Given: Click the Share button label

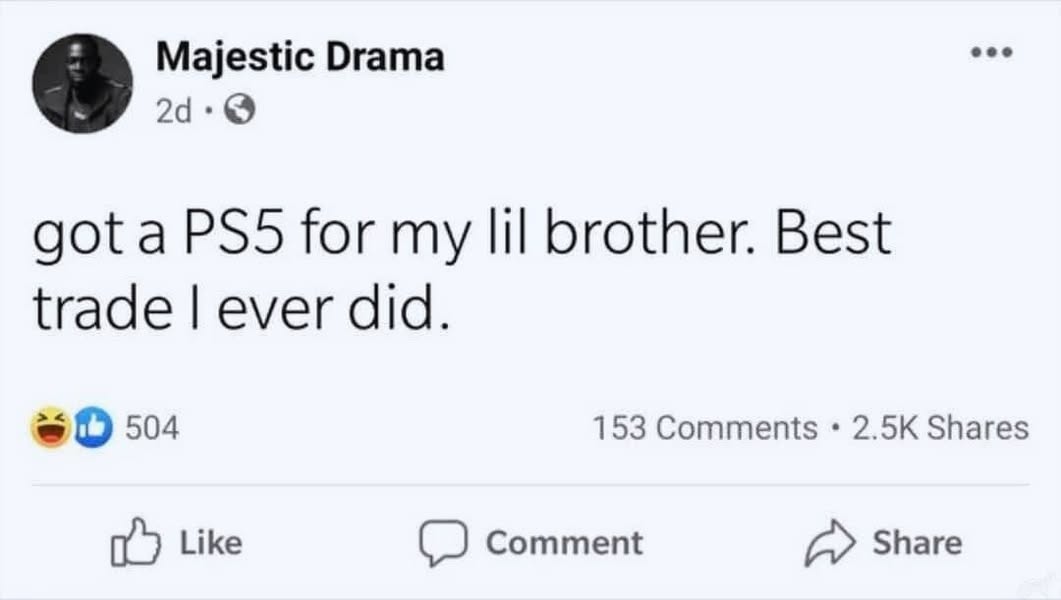Looking at the screenshot, I should (918, 543).
